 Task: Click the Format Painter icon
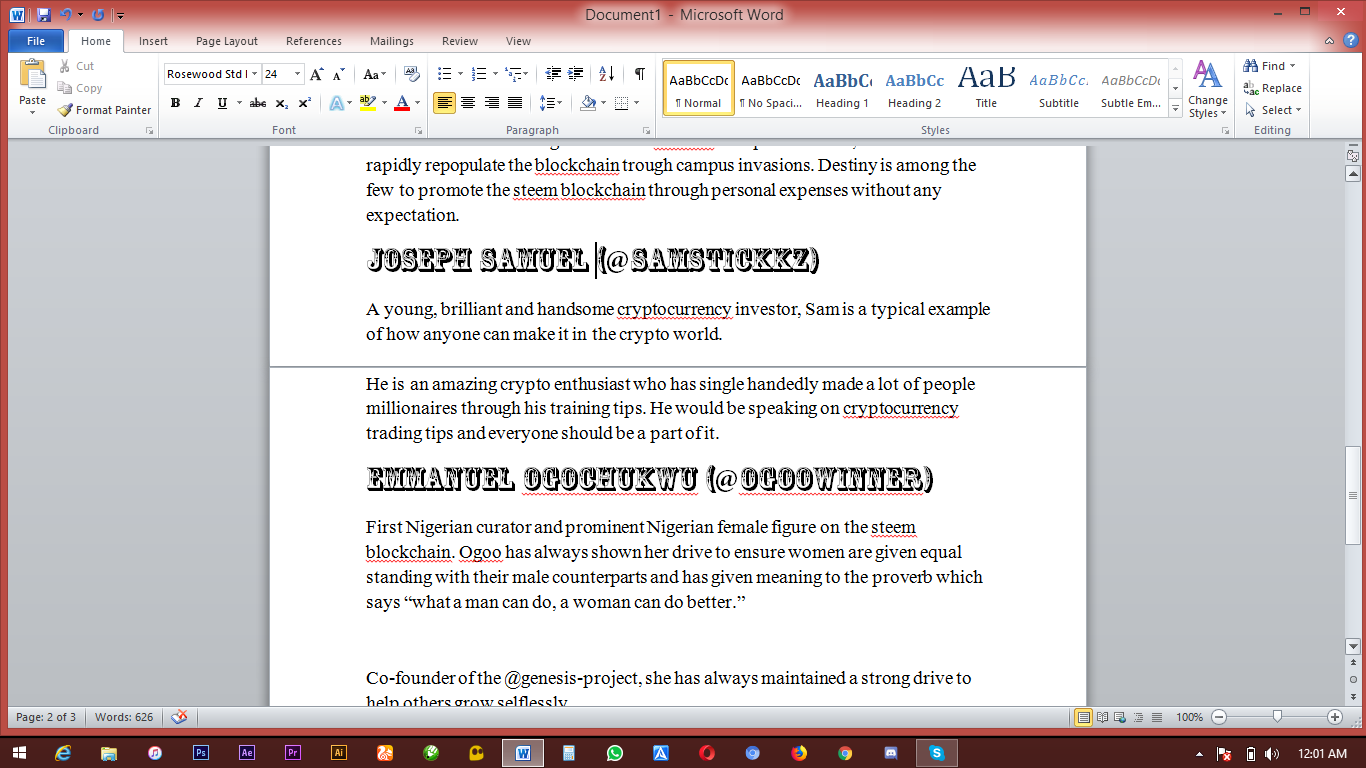[x=103, y=110]
